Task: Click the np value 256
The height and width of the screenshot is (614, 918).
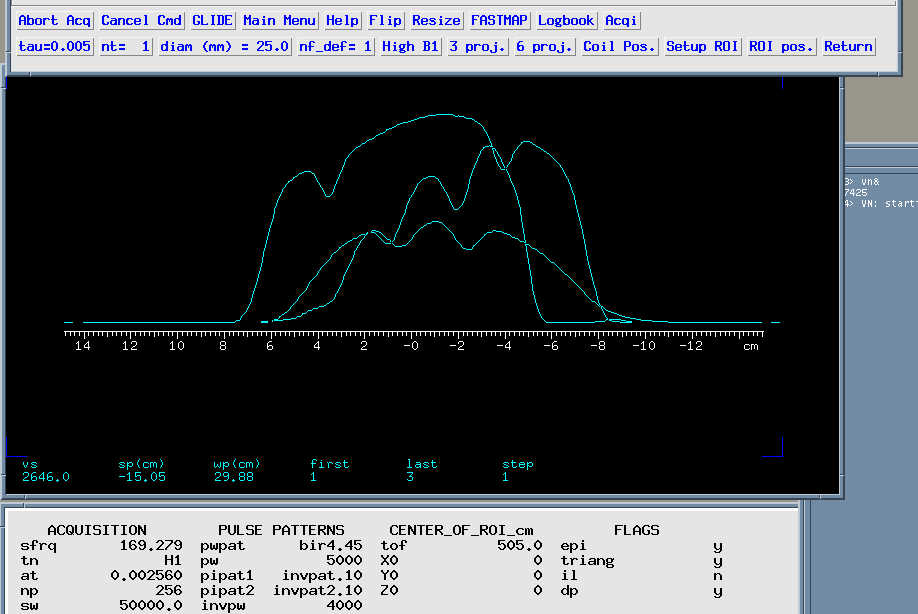Action: point(169,591)
